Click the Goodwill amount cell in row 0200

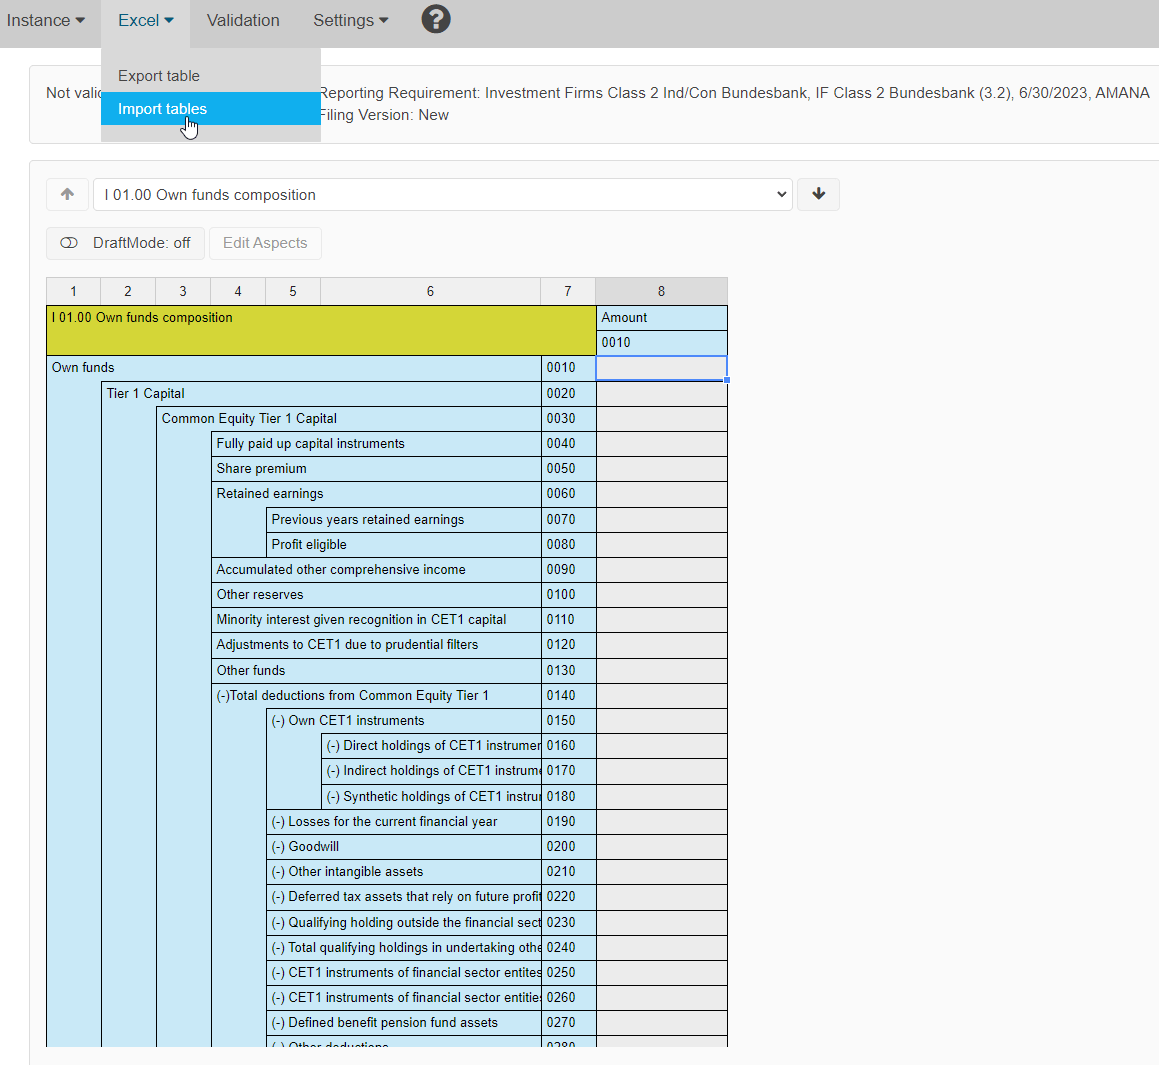[x=661, y=847]
